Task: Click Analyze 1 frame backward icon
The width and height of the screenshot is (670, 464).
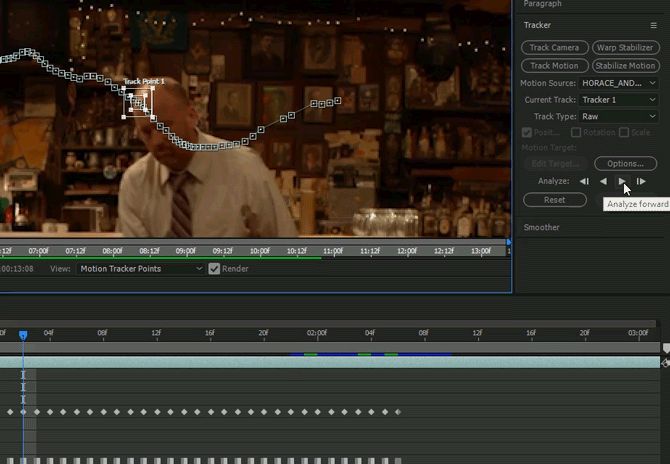Action: (x=584, y=181)
